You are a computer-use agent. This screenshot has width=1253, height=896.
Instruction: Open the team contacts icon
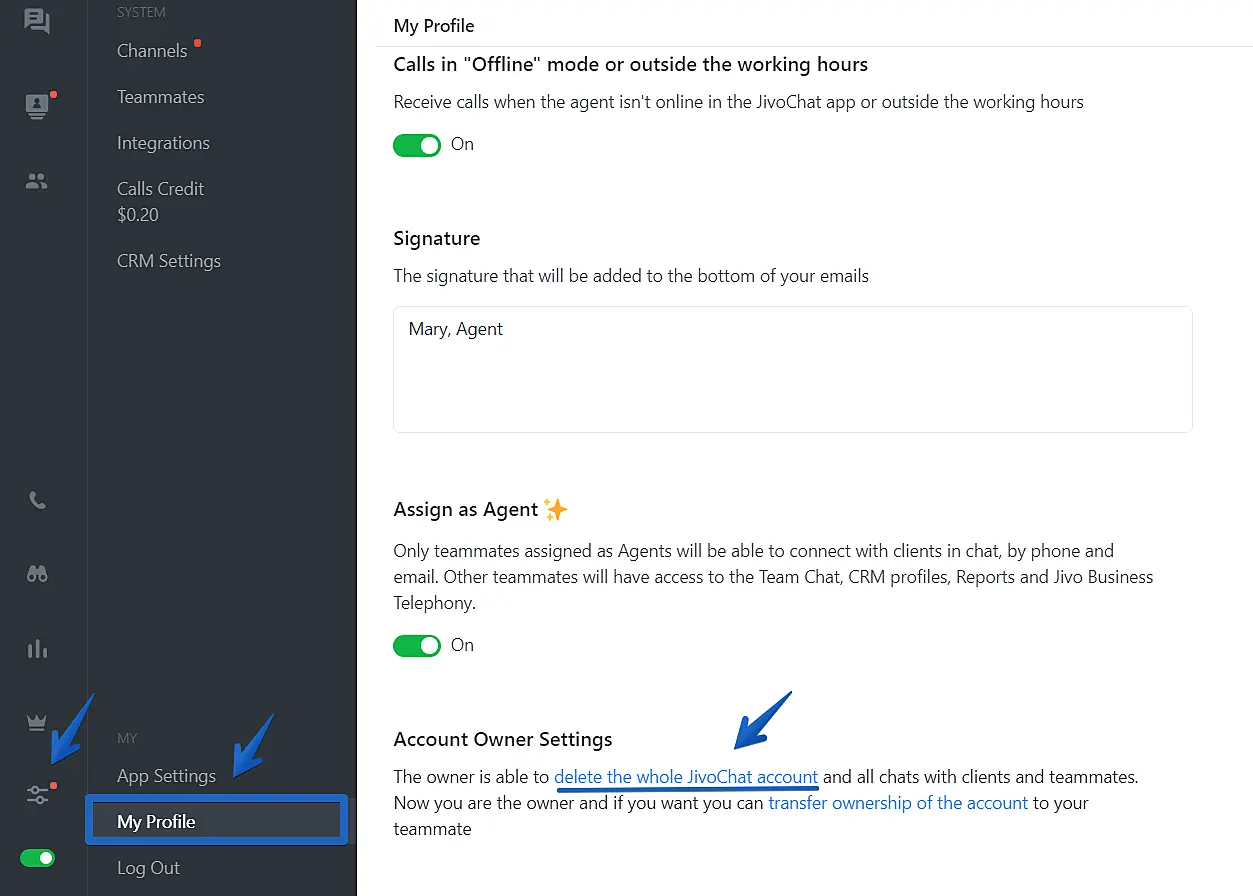37,181
